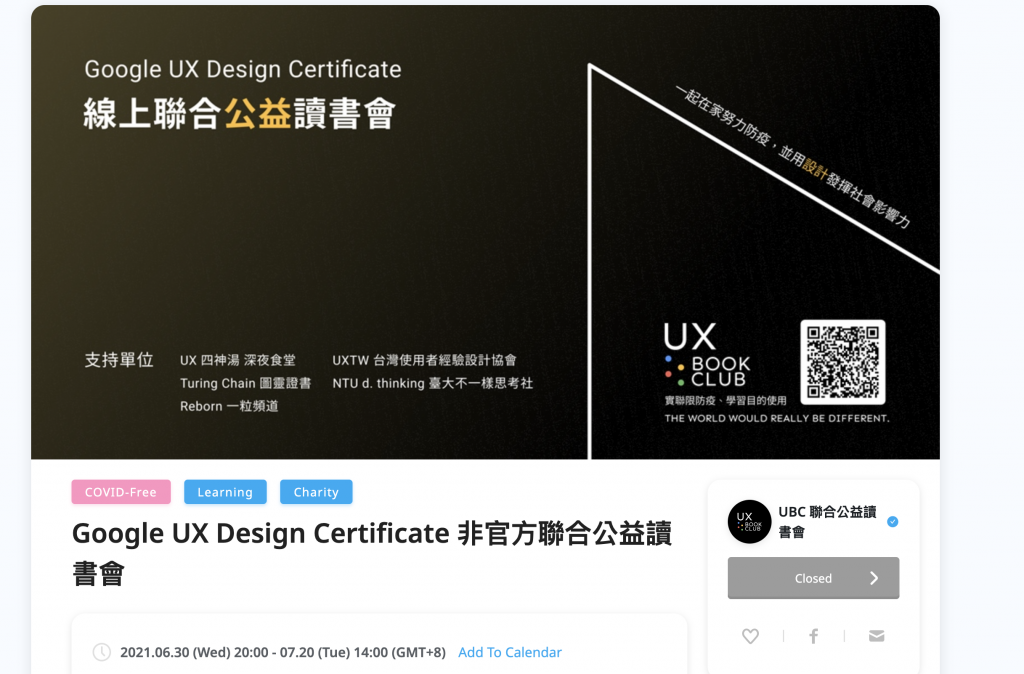Image resolution: width=1024 pixels, height=674 pixels.
Task: Click the QR code in banner
Action: (x=843, y=362)
